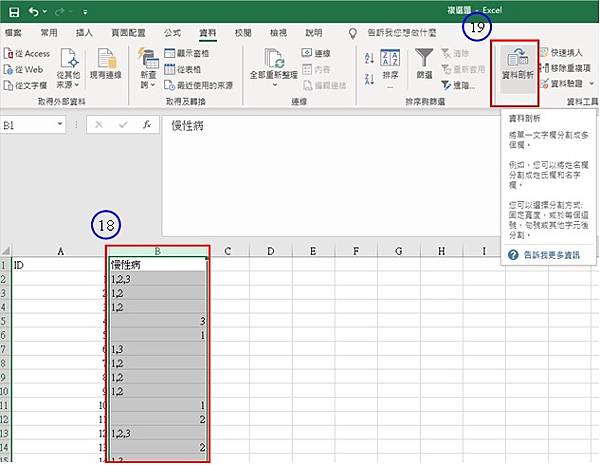Click 快速填入 (Flash Fill)
Image resolution: width=600 pixels, height=465 pixels.
562,52
